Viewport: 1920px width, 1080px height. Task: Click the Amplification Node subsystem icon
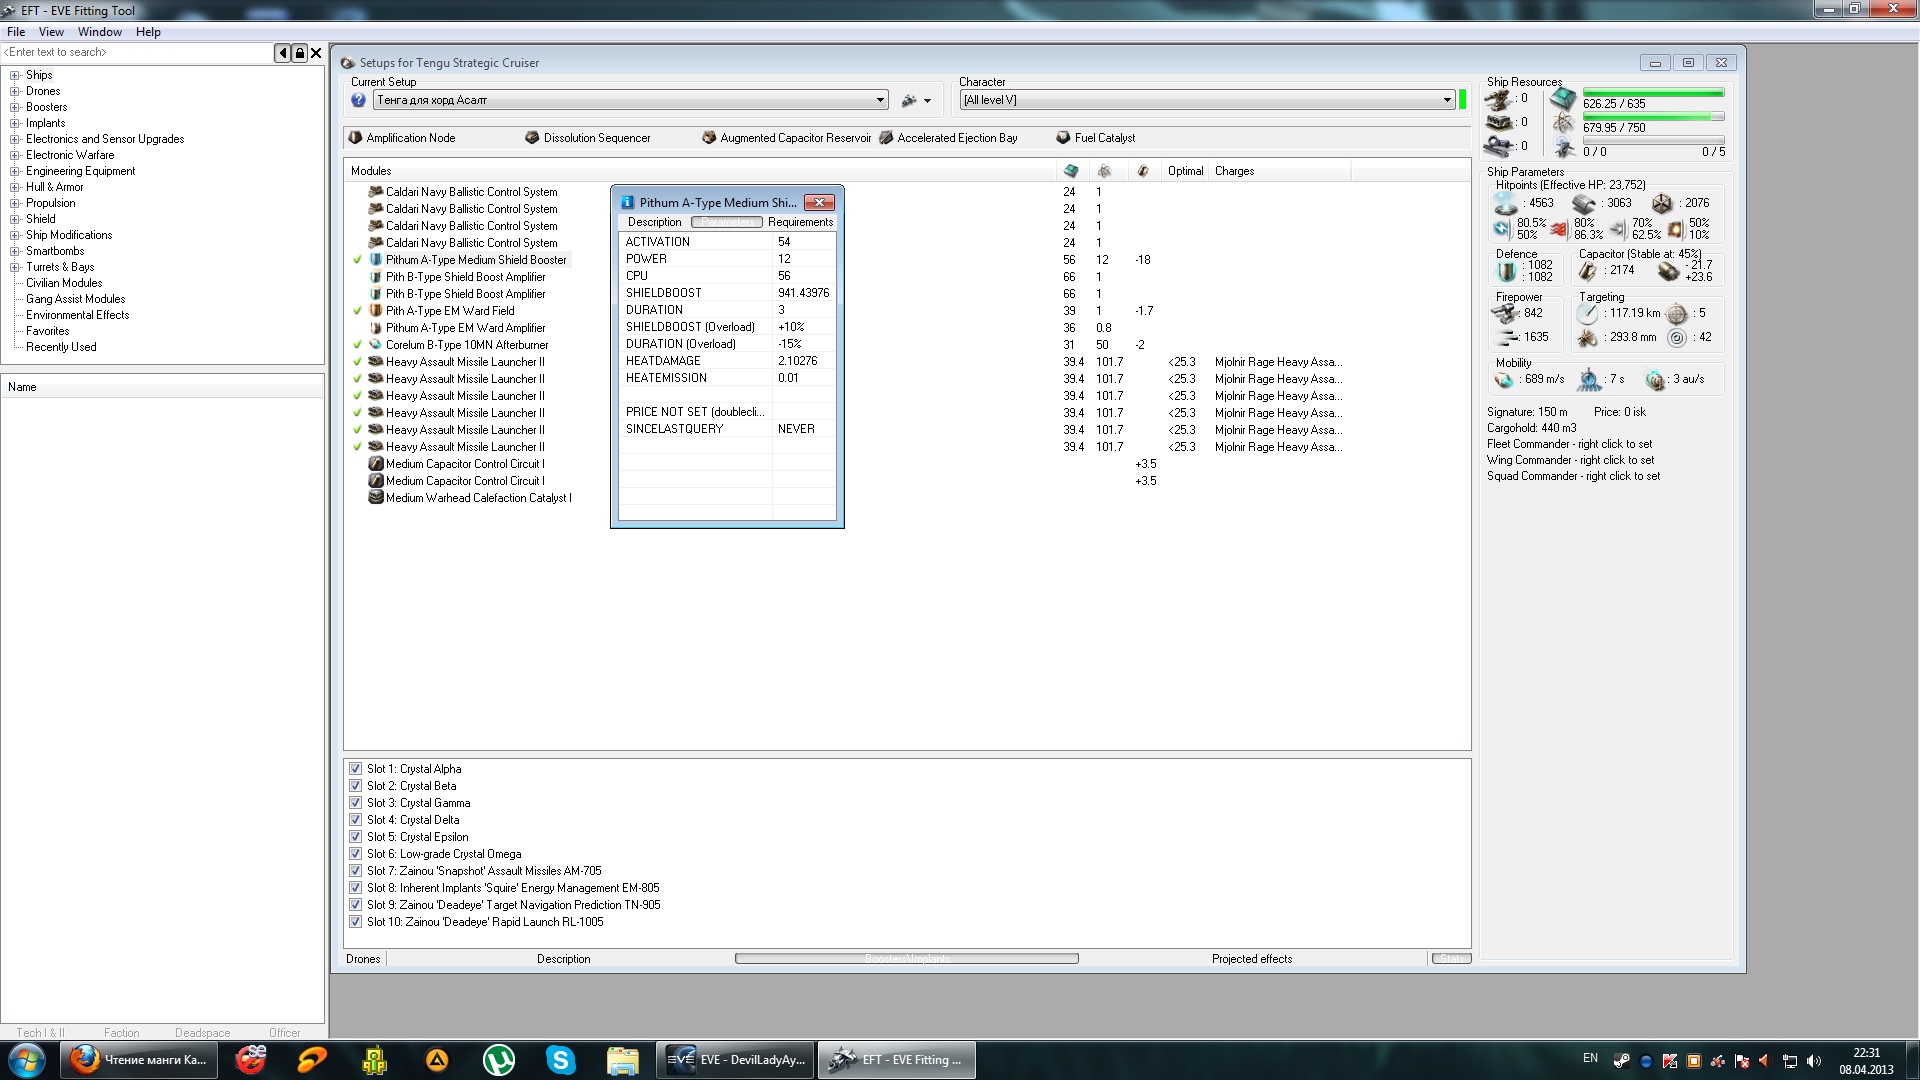(355, 138)
